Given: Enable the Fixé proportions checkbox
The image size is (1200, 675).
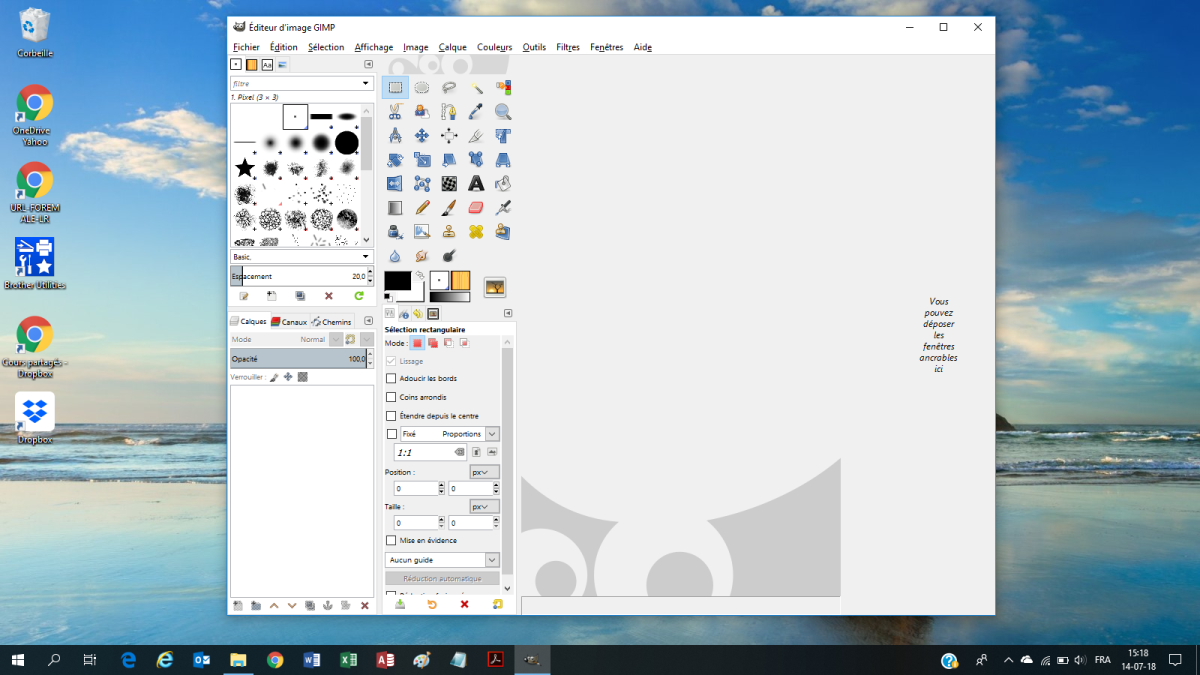Looking at the screenshot, I should click(391, 434).
